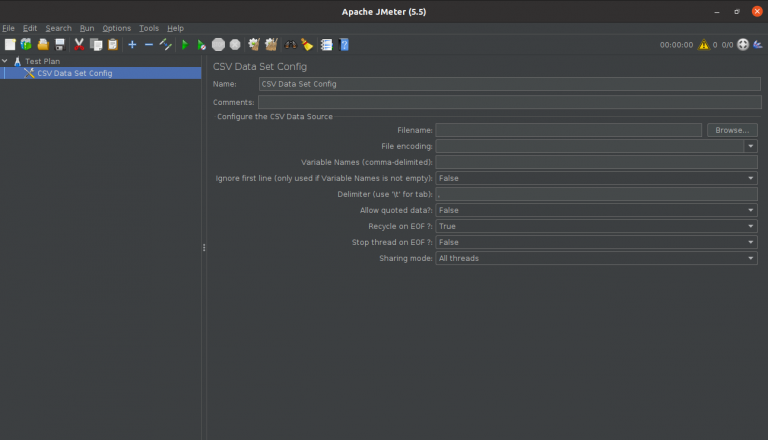The width and height of the screenshot is (768, 440).
Task: Minimize the Apache JMeter window
Action: (x=717, y=11)
